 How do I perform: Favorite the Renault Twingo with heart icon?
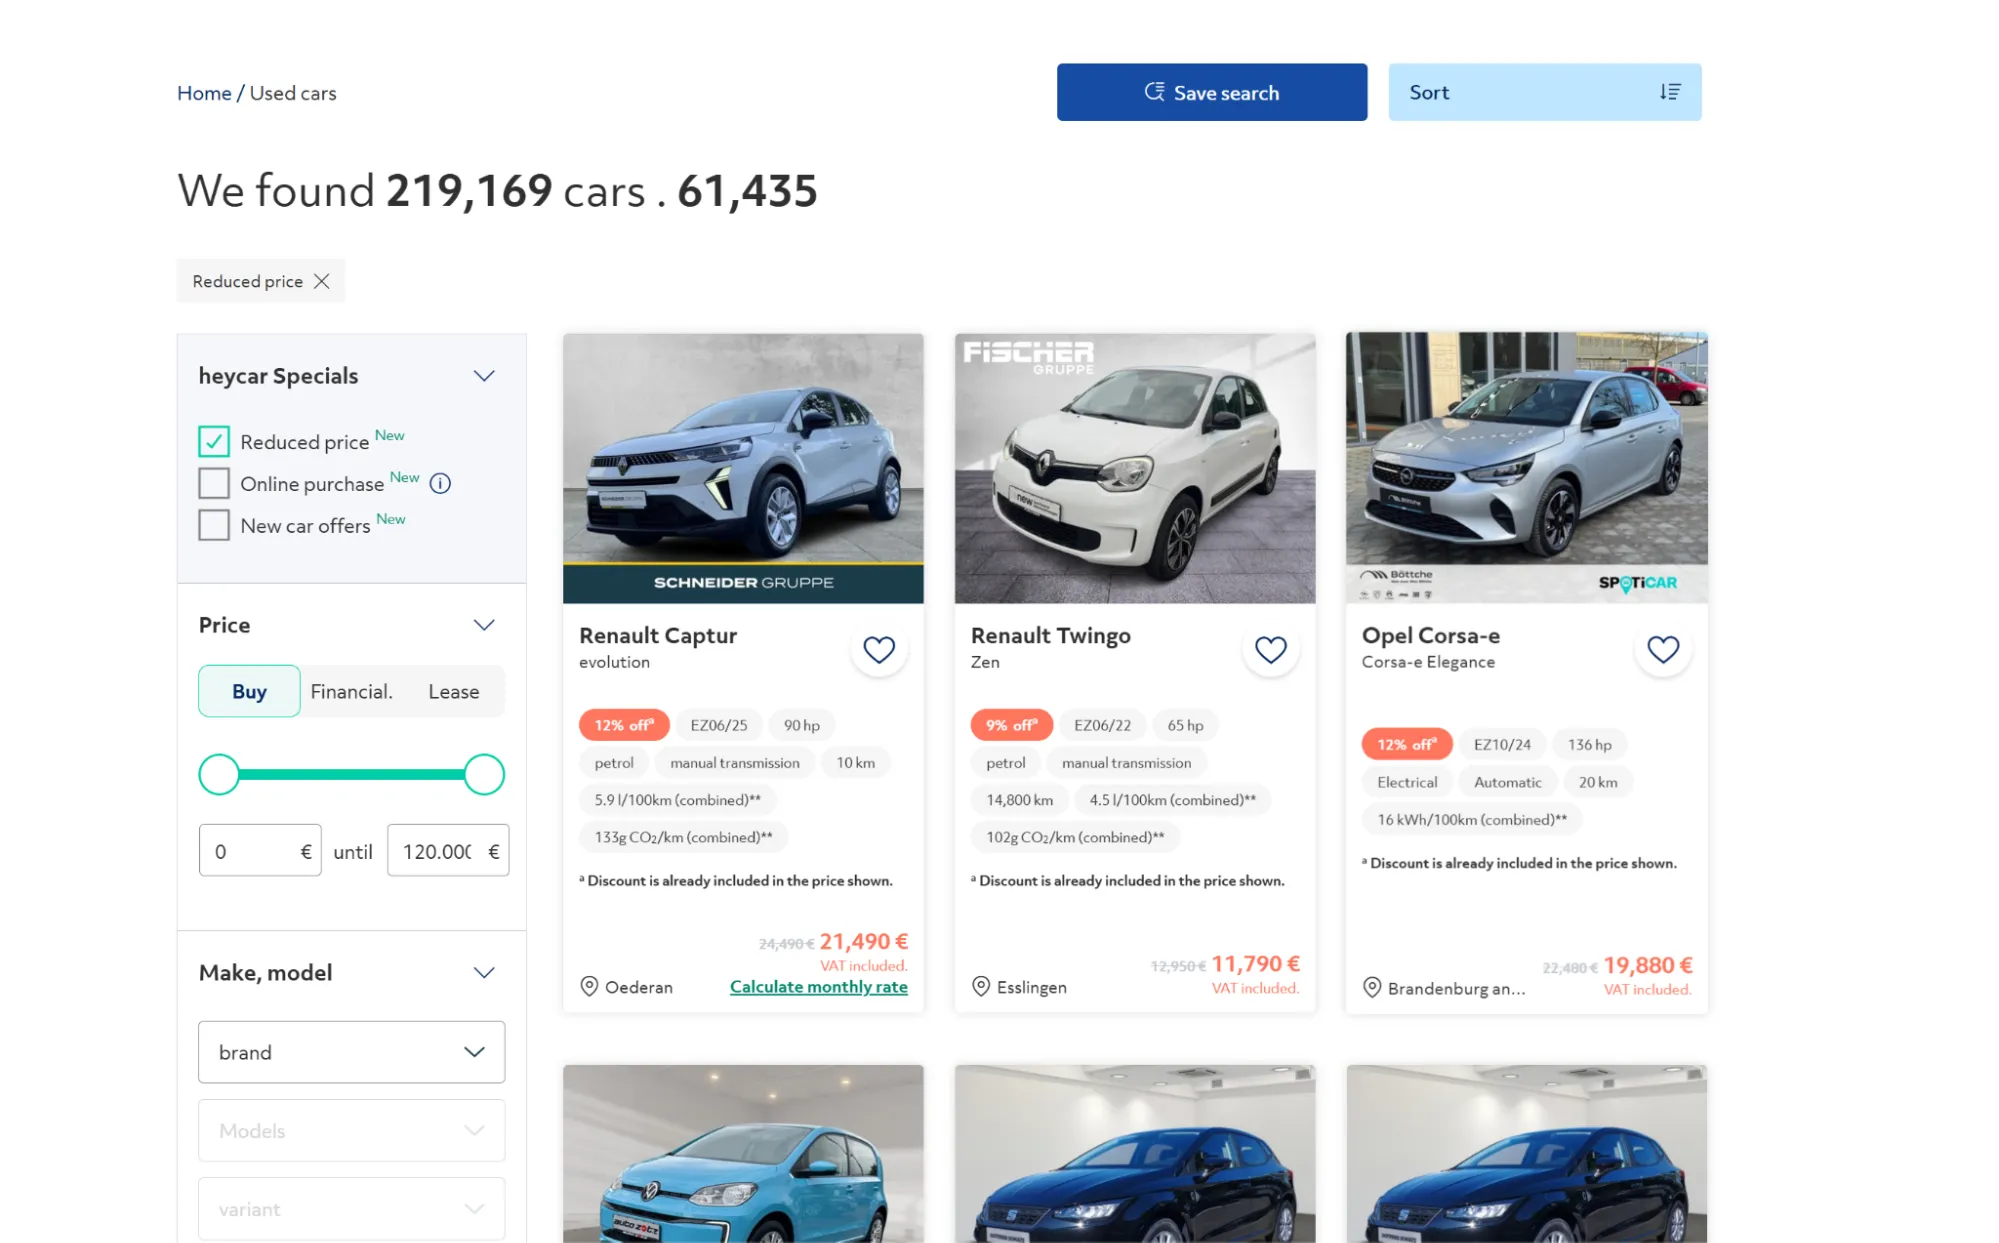click(1270, 650)
